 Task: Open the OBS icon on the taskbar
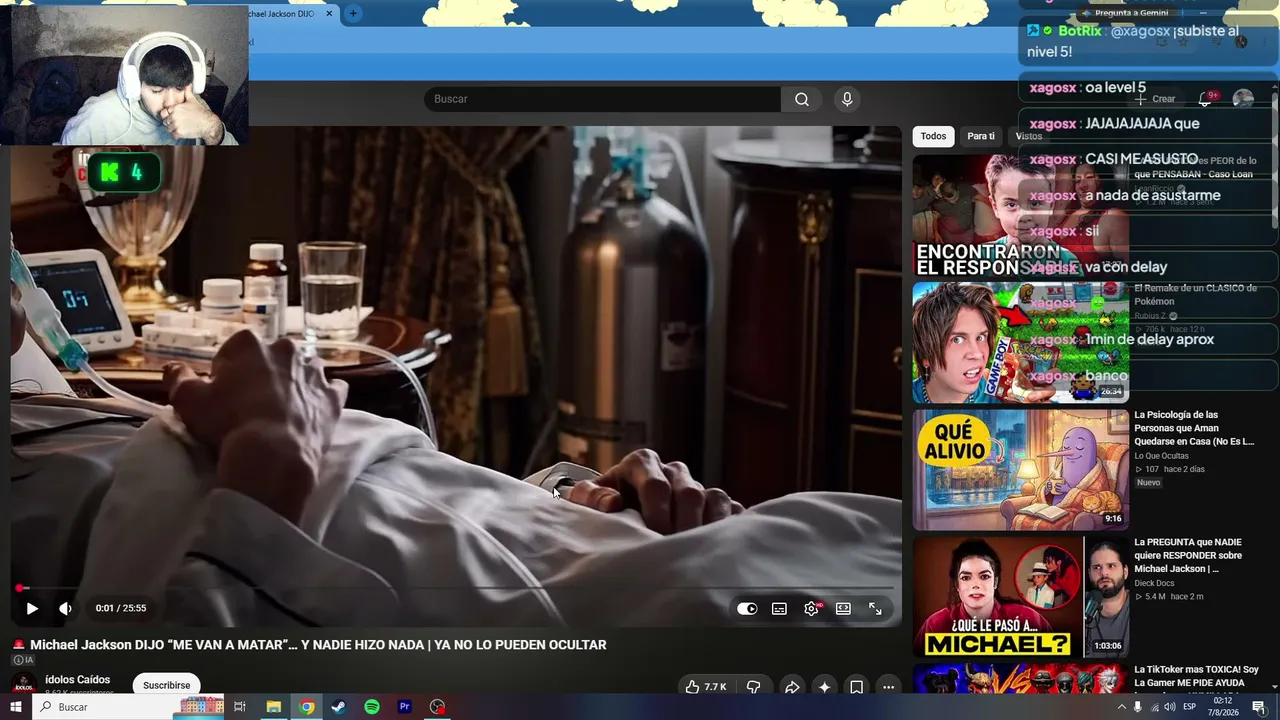437,707
